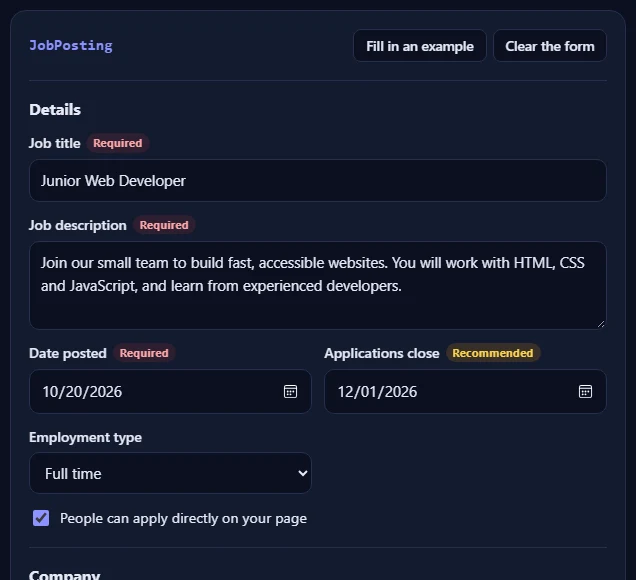Click the Clear the form button

click(550, 46)
